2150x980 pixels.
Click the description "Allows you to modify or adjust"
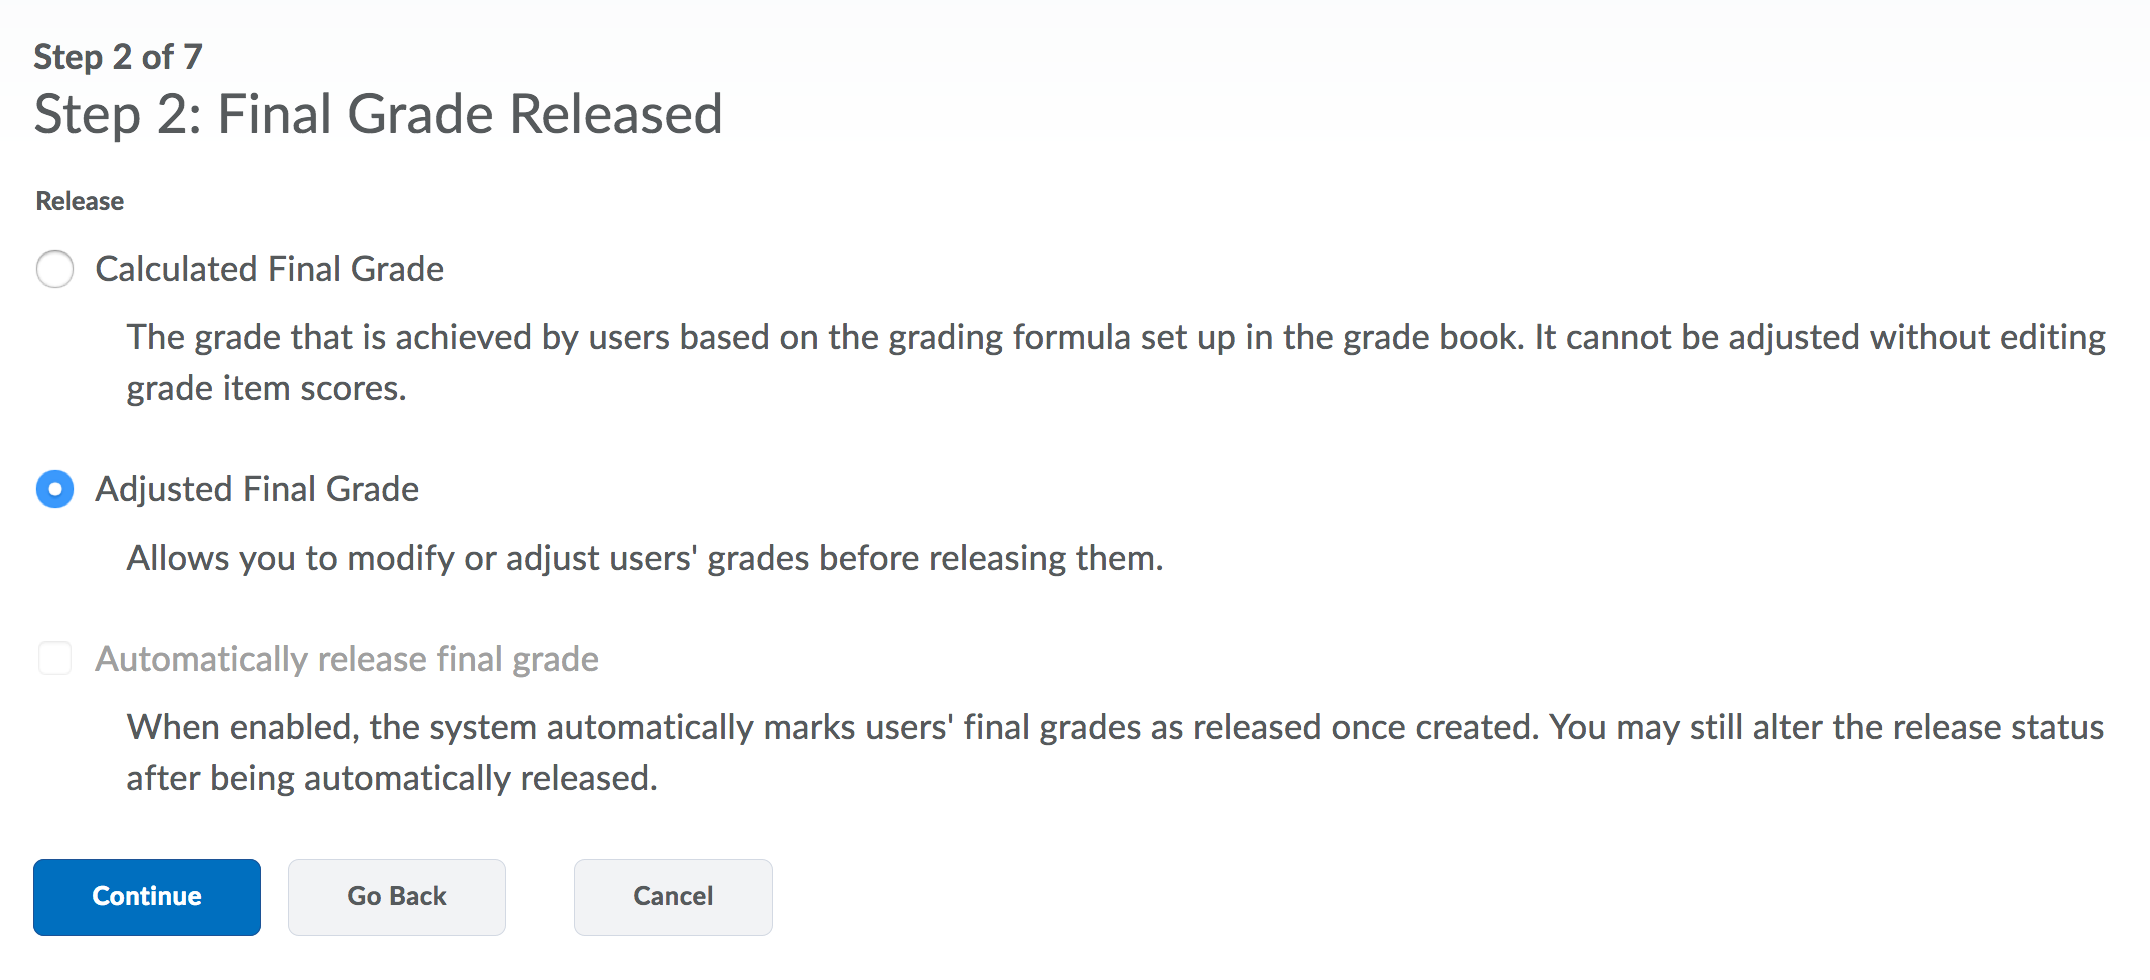[x=645, y=558]
